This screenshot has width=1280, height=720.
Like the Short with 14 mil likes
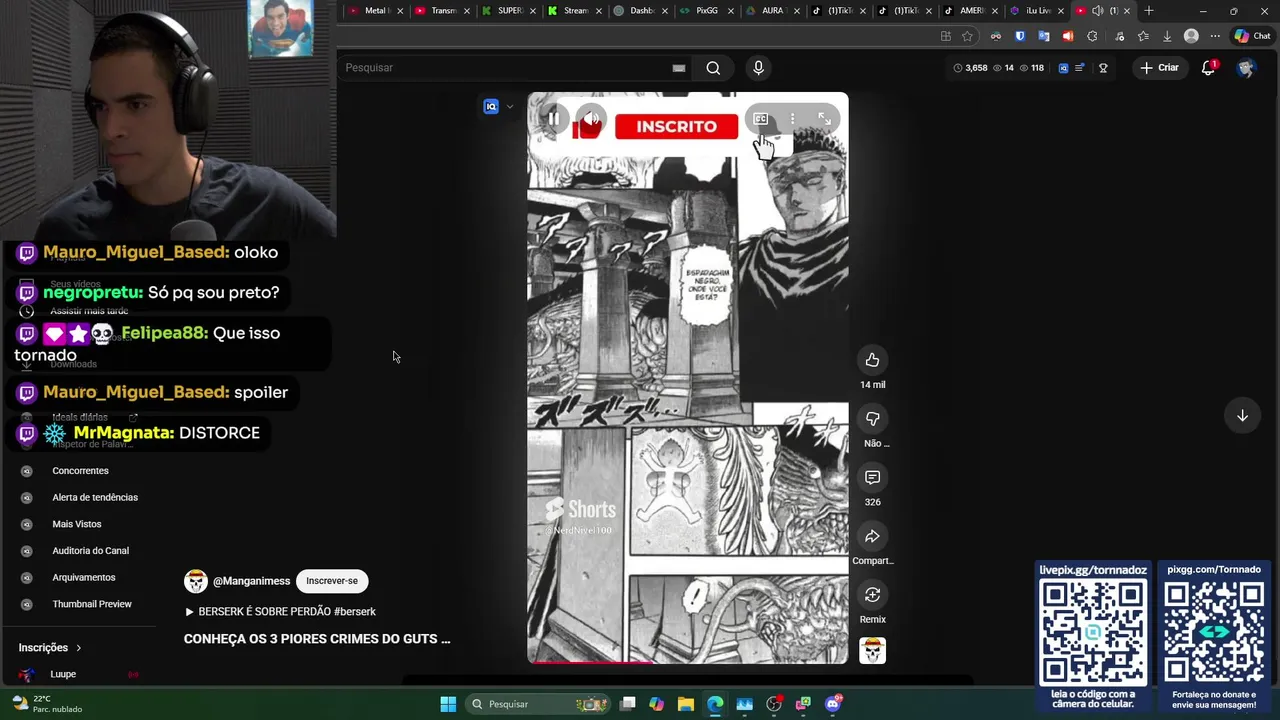tap(872, 360)
